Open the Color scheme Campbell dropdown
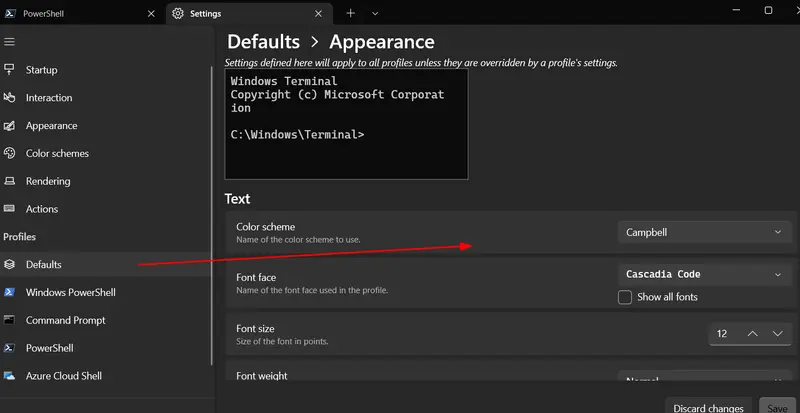Viewport: 800px width, 413px height. [705, 232]
